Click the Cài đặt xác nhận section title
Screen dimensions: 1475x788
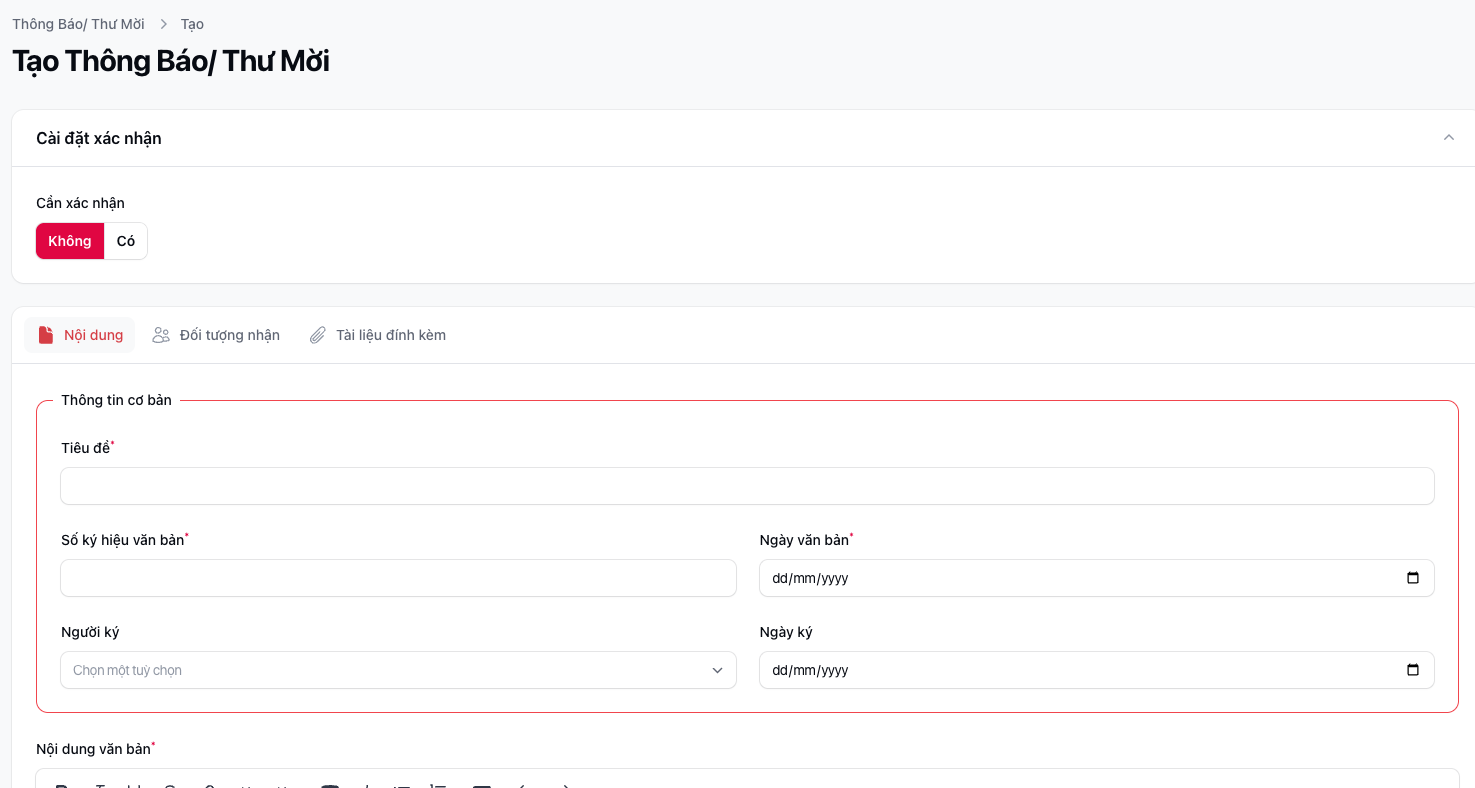point(99,138)
